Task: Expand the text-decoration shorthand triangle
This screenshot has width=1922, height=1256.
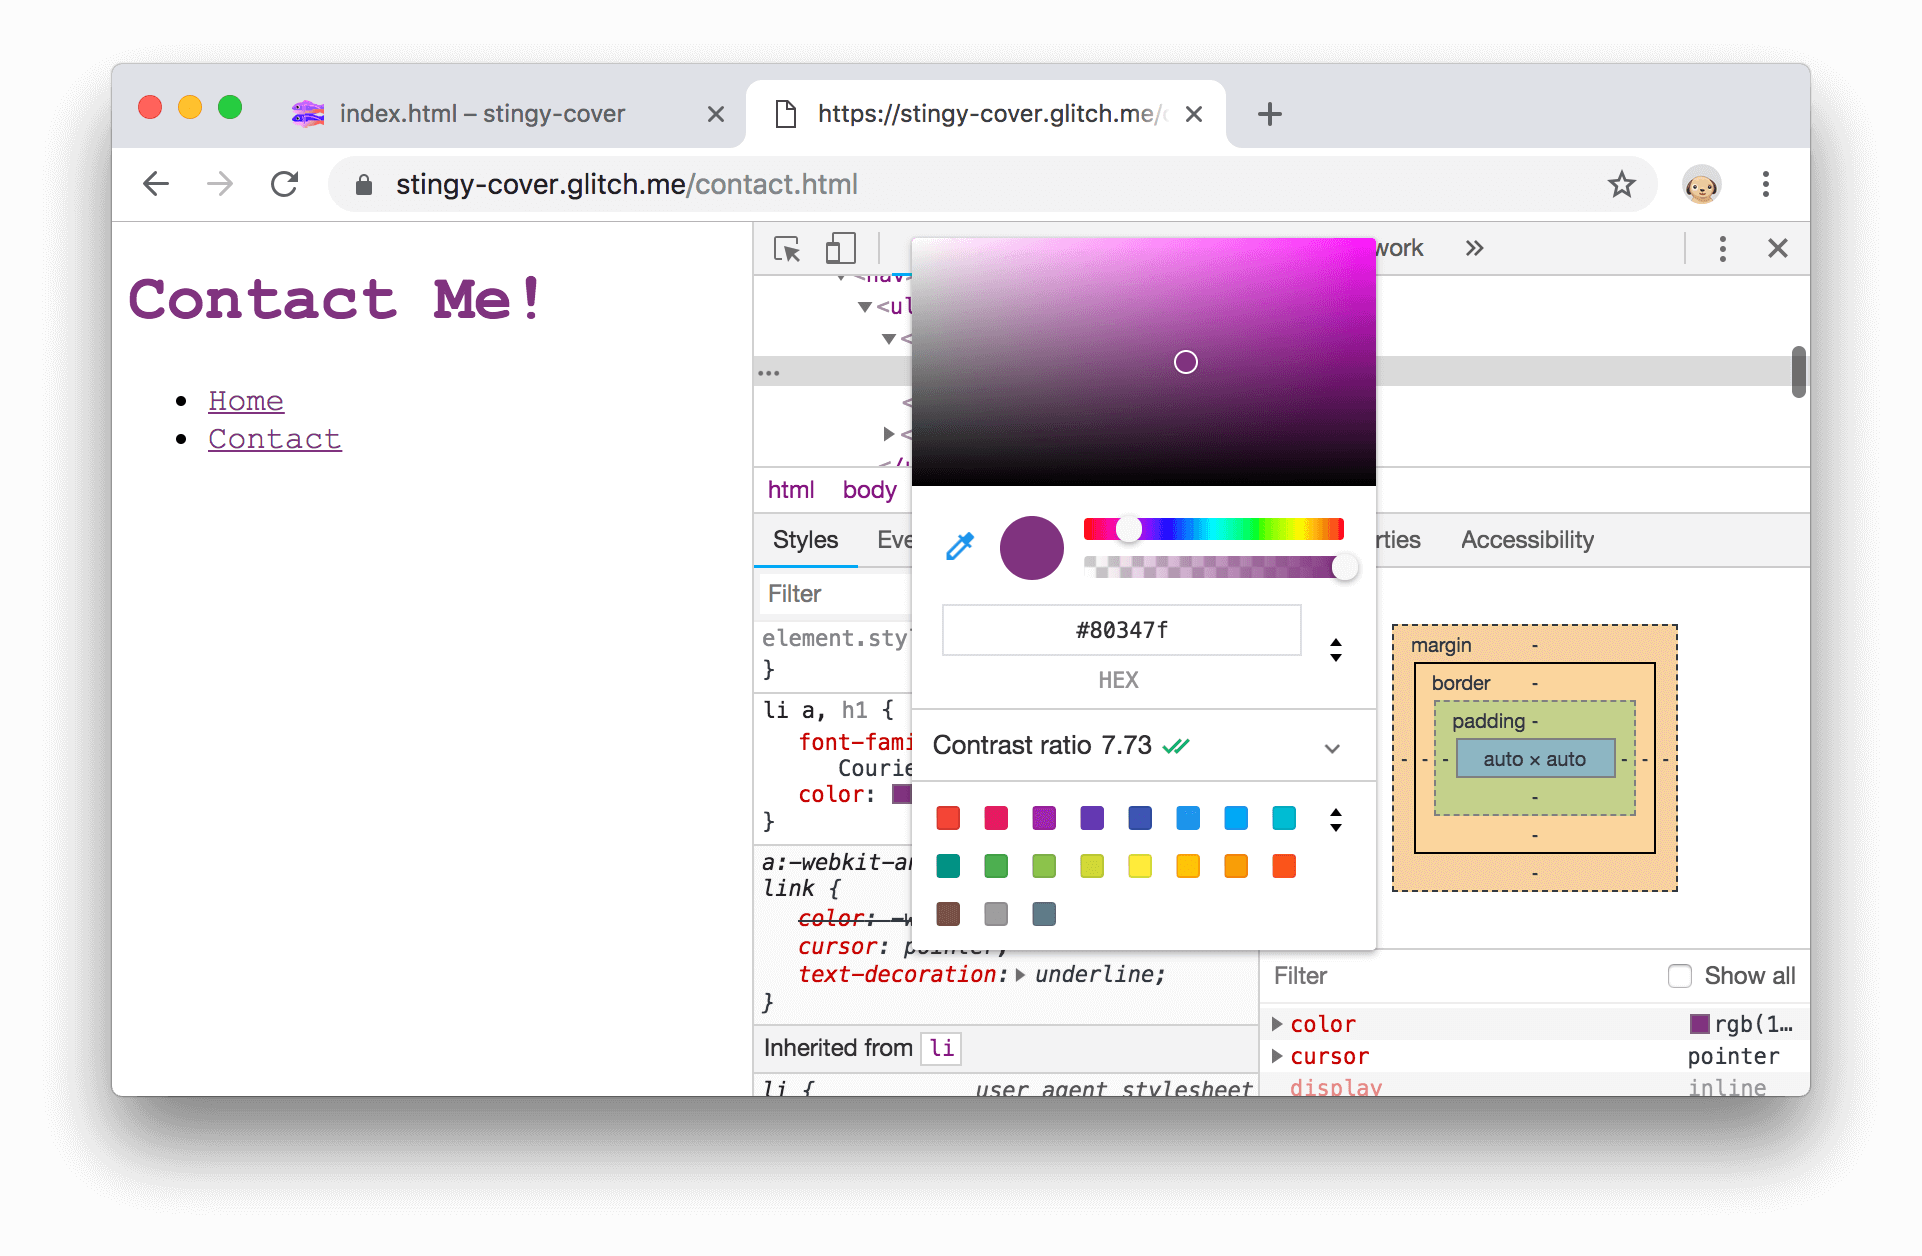Action: (x=1020, y=975)
